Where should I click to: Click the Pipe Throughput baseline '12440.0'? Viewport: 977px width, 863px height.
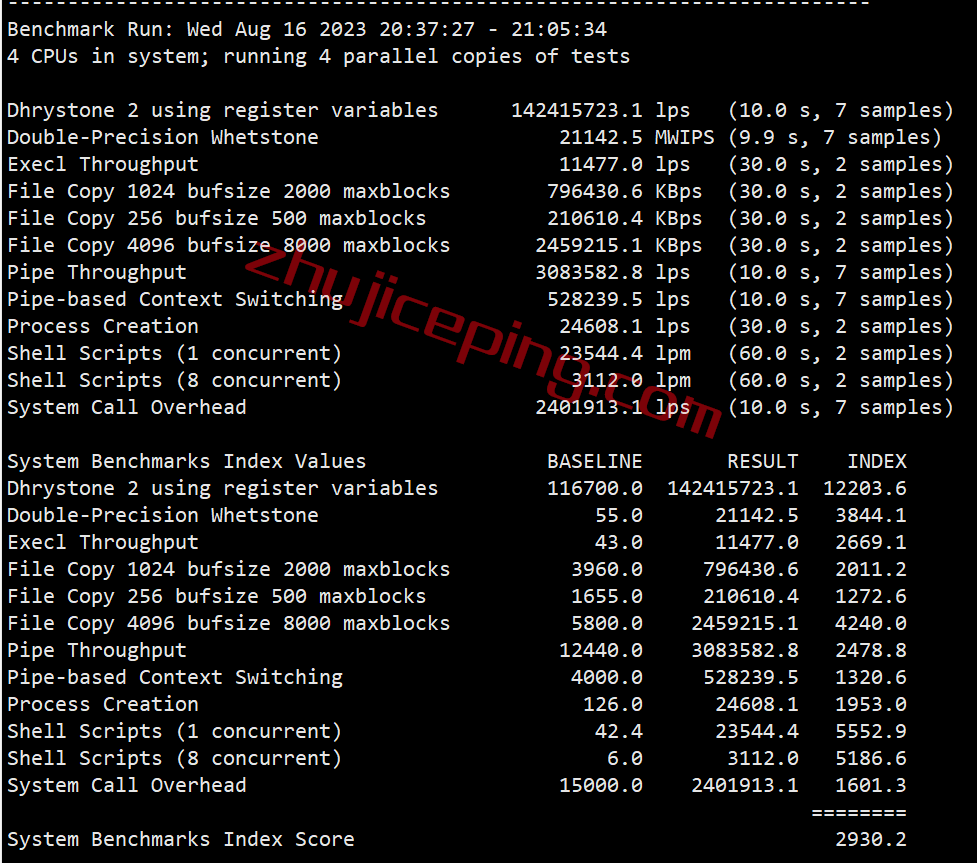tap(601, 651)
